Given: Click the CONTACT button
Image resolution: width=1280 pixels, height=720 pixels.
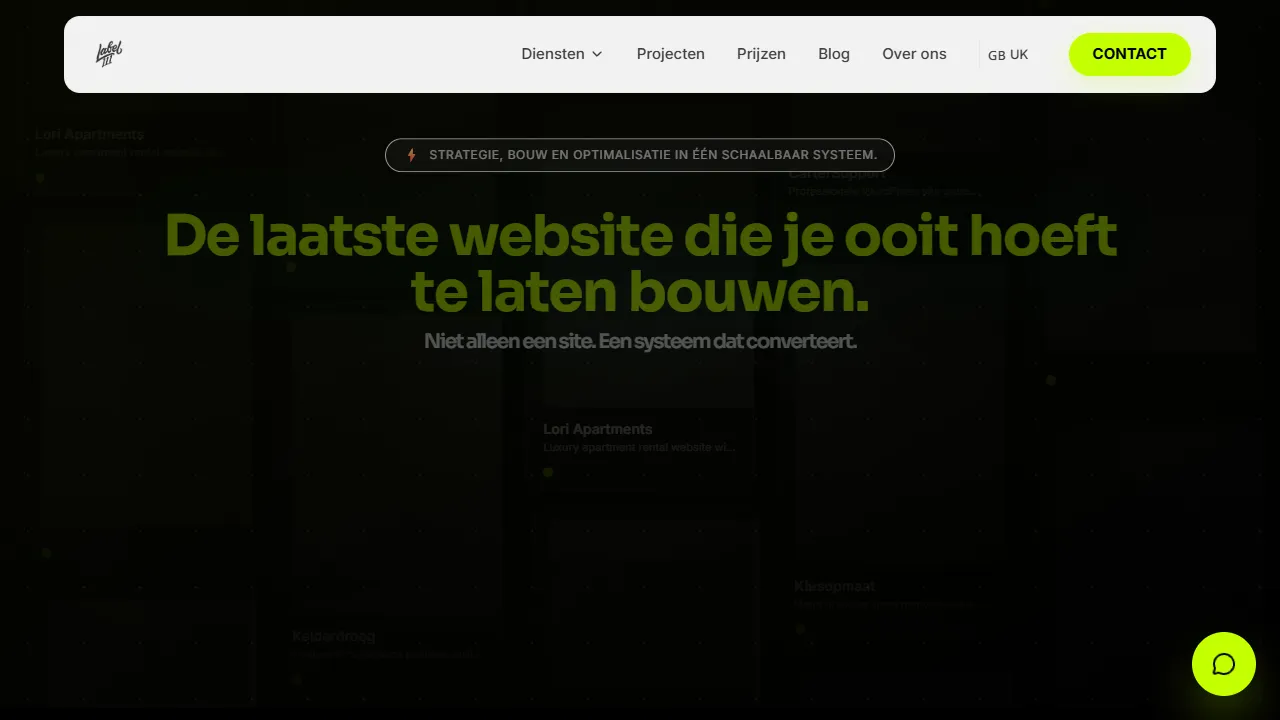Looking at the screenshot, I should (1129, 54).
